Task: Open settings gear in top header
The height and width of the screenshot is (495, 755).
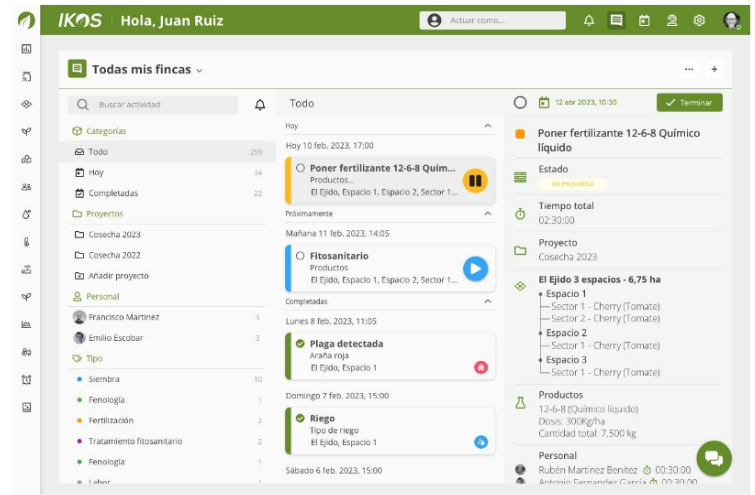Action: tap(699, 20)
